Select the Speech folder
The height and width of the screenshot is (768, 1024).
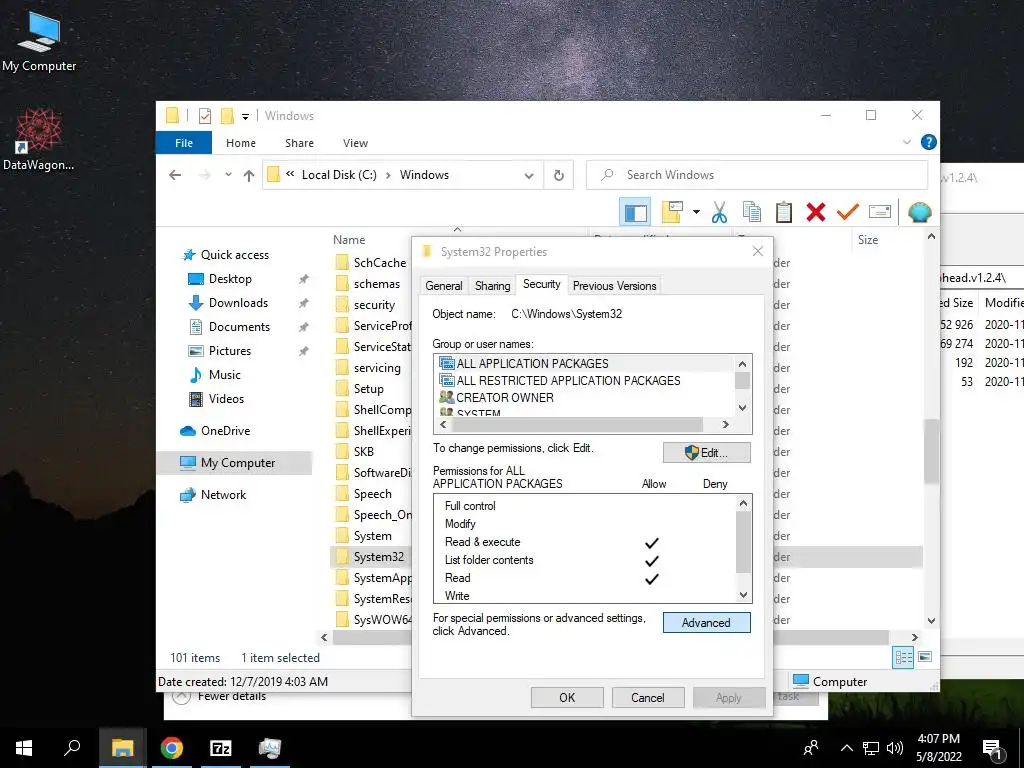pyautogui.click(x=372, y=494)
